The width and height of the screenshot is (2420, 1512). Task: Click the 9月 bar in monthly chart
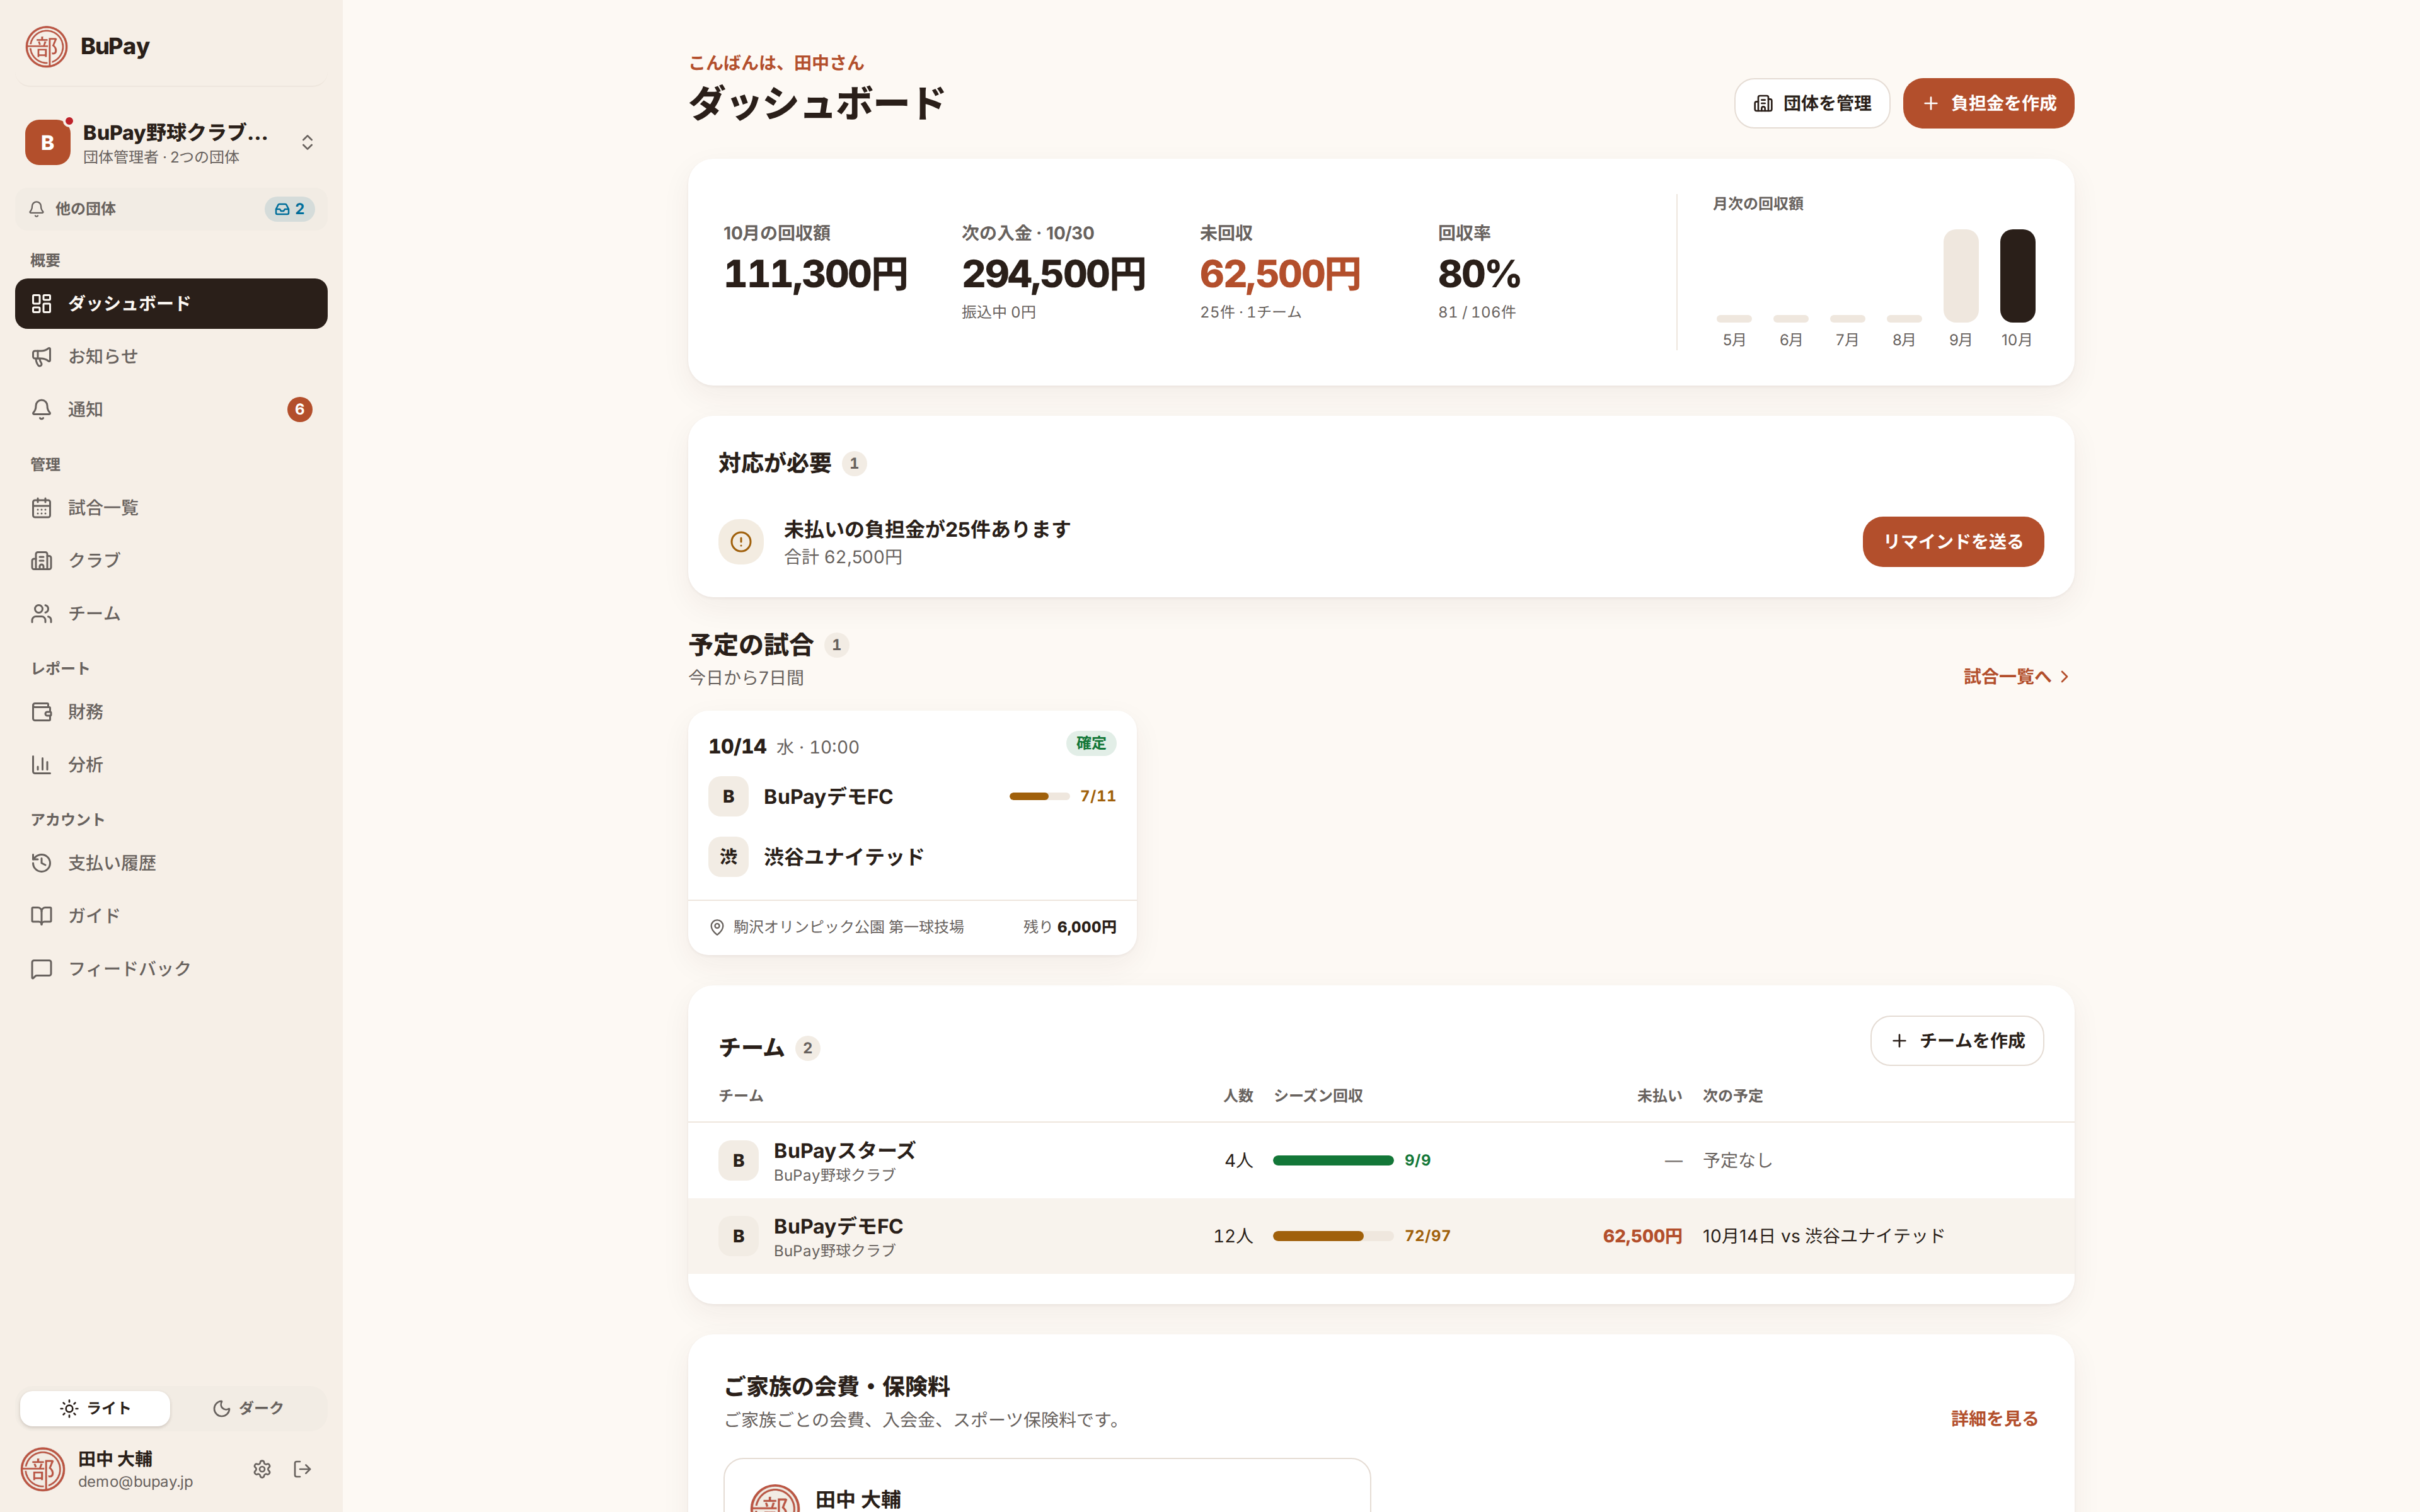point(1960,276)
